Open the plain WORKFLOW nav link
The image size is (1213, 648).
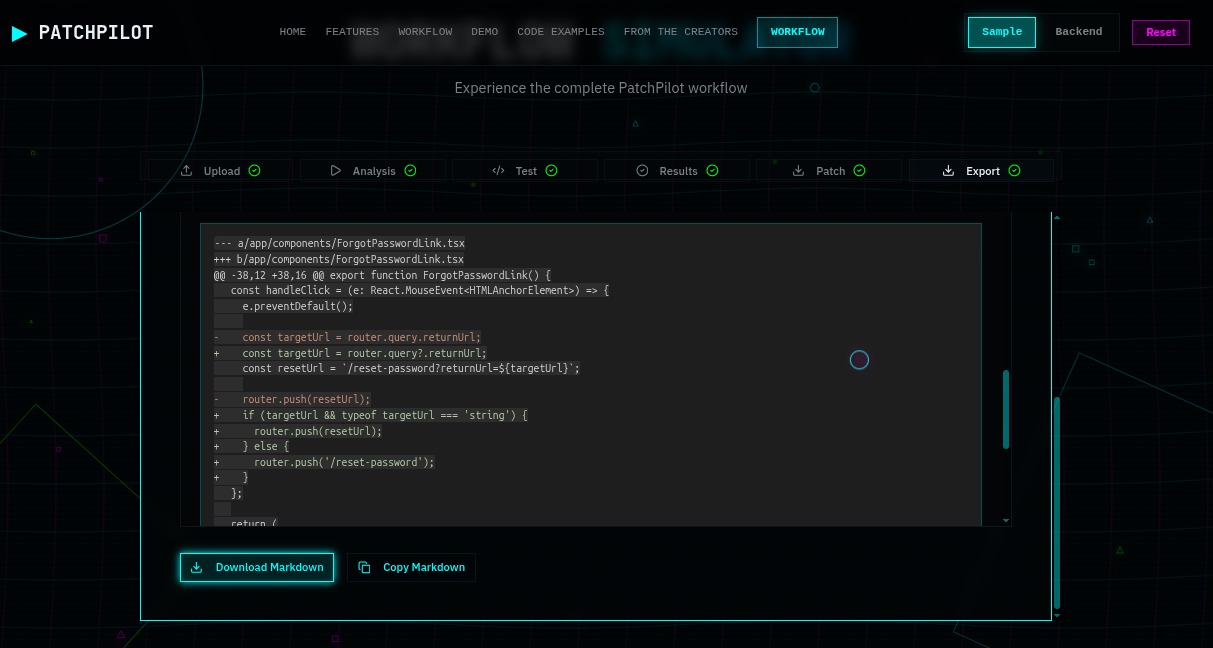pos(425,32)
